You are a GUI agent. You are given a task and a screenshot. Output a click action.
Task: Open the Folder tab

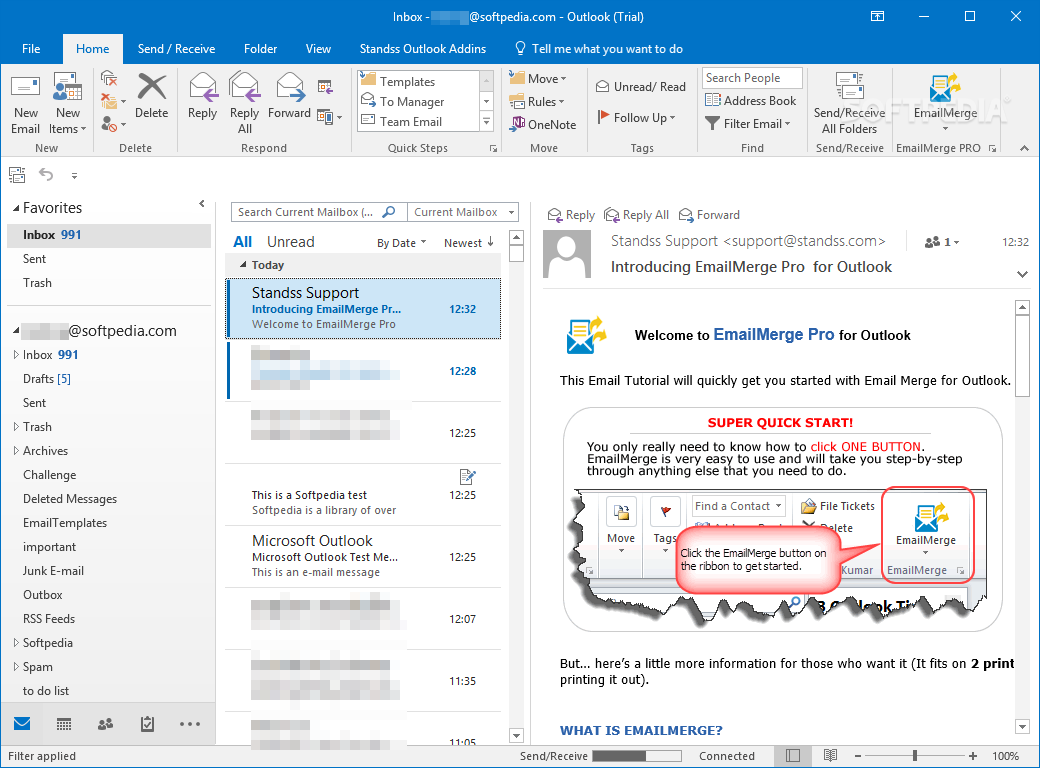[x=260, y=48]
